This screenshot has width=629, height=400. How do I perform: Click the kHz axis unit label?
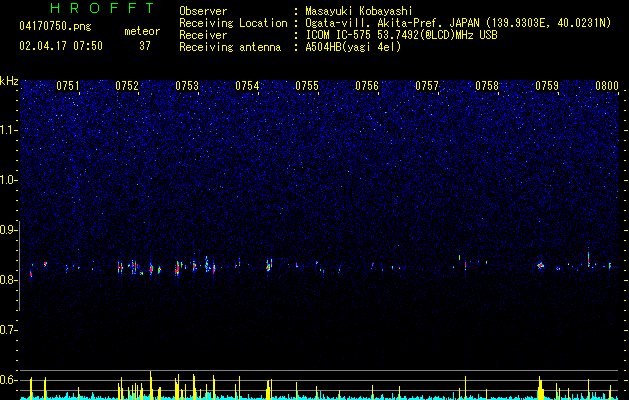tap(9, 81)
